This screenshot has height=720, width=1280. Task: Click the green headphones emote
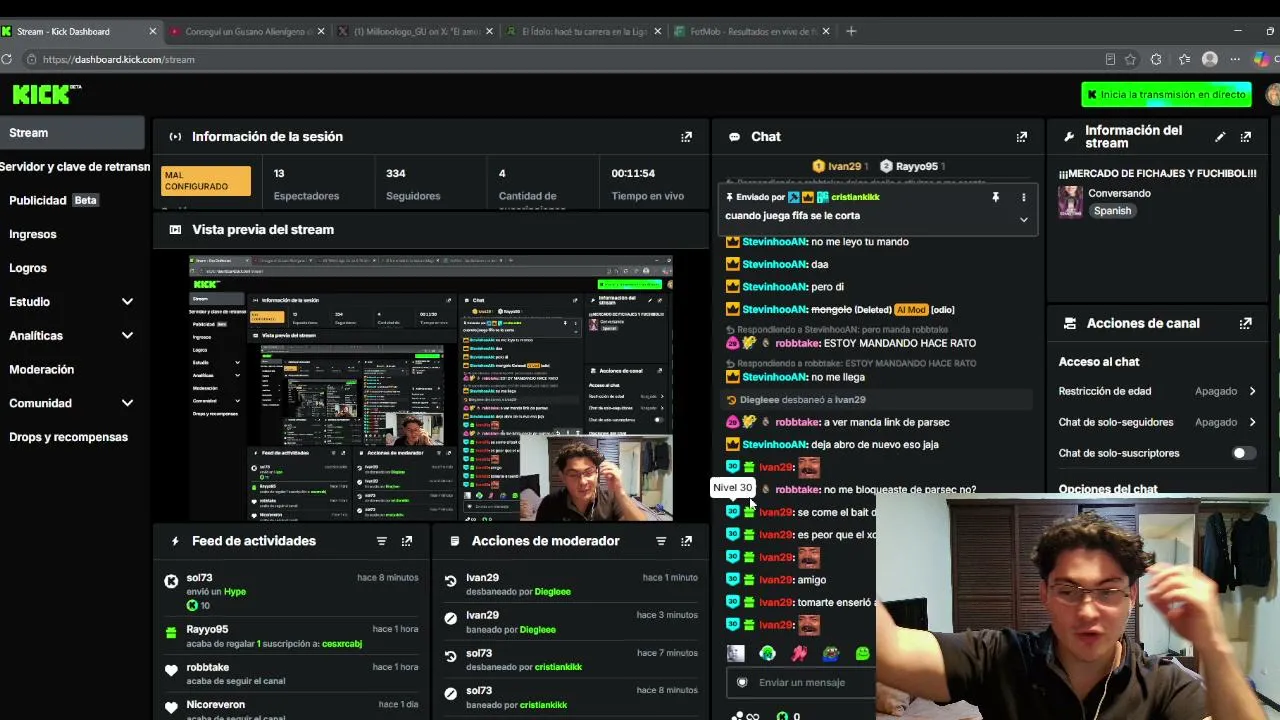point(767,654)
